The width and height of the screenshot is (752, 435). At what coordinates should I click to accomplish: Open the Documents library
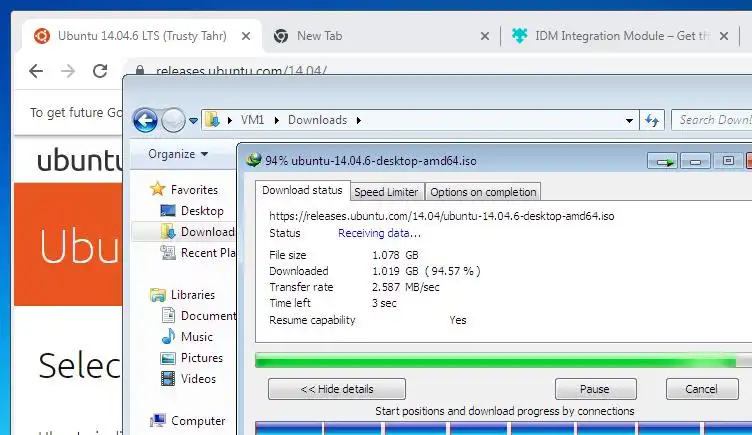[x=199, y=316]
